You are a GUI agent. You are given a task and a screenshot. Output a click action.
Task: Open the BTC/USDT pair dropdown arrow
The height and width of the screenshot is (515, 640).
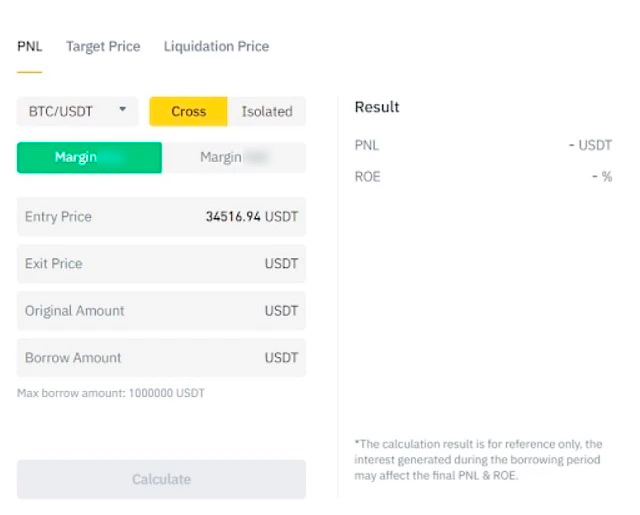pyautogui.click(x=122, y=110)
